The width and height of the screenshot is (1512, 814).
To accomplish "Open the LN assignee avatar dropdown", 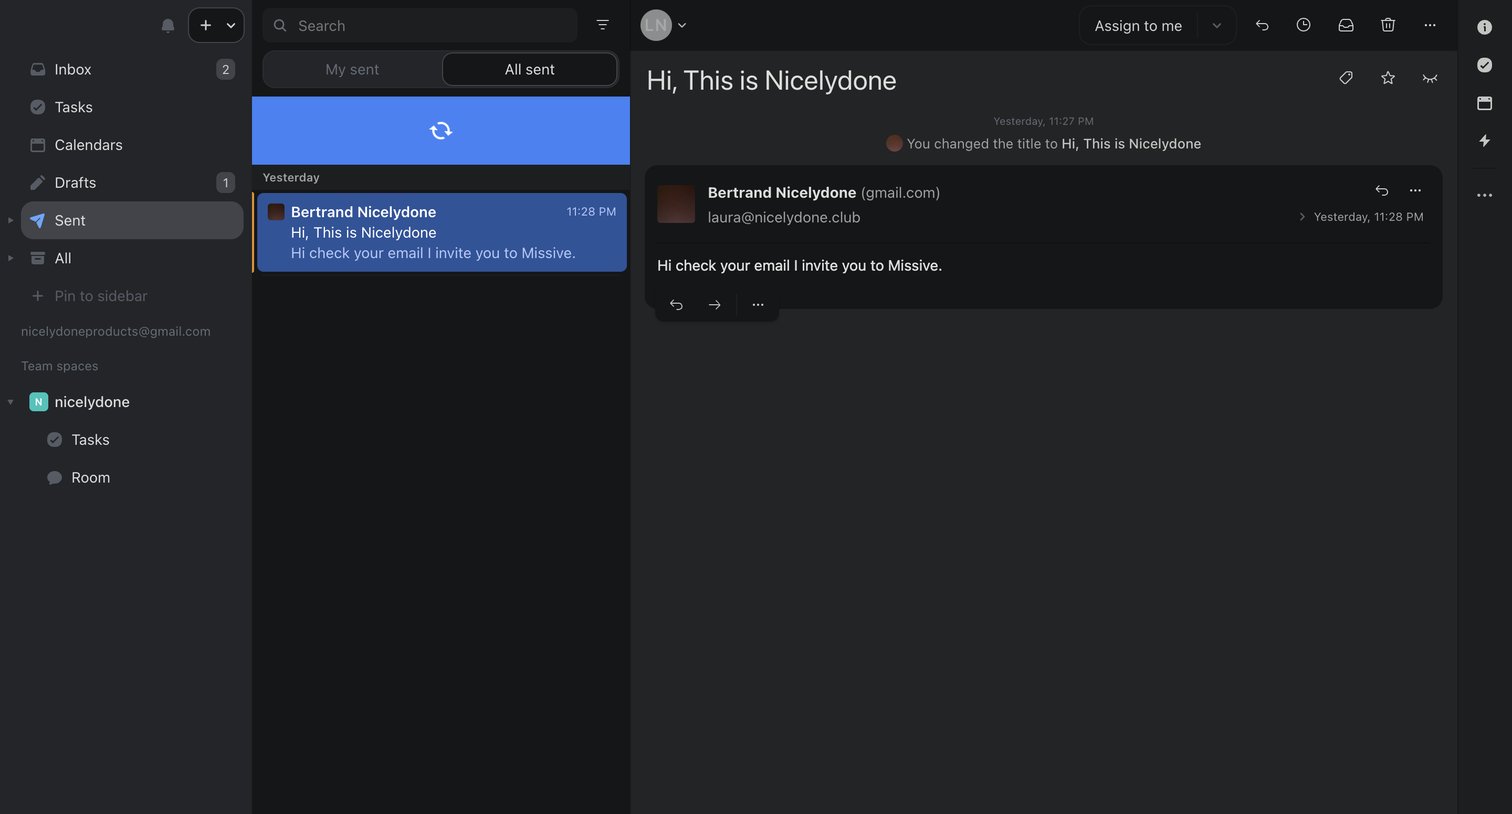I will click(x=664, y=25).
